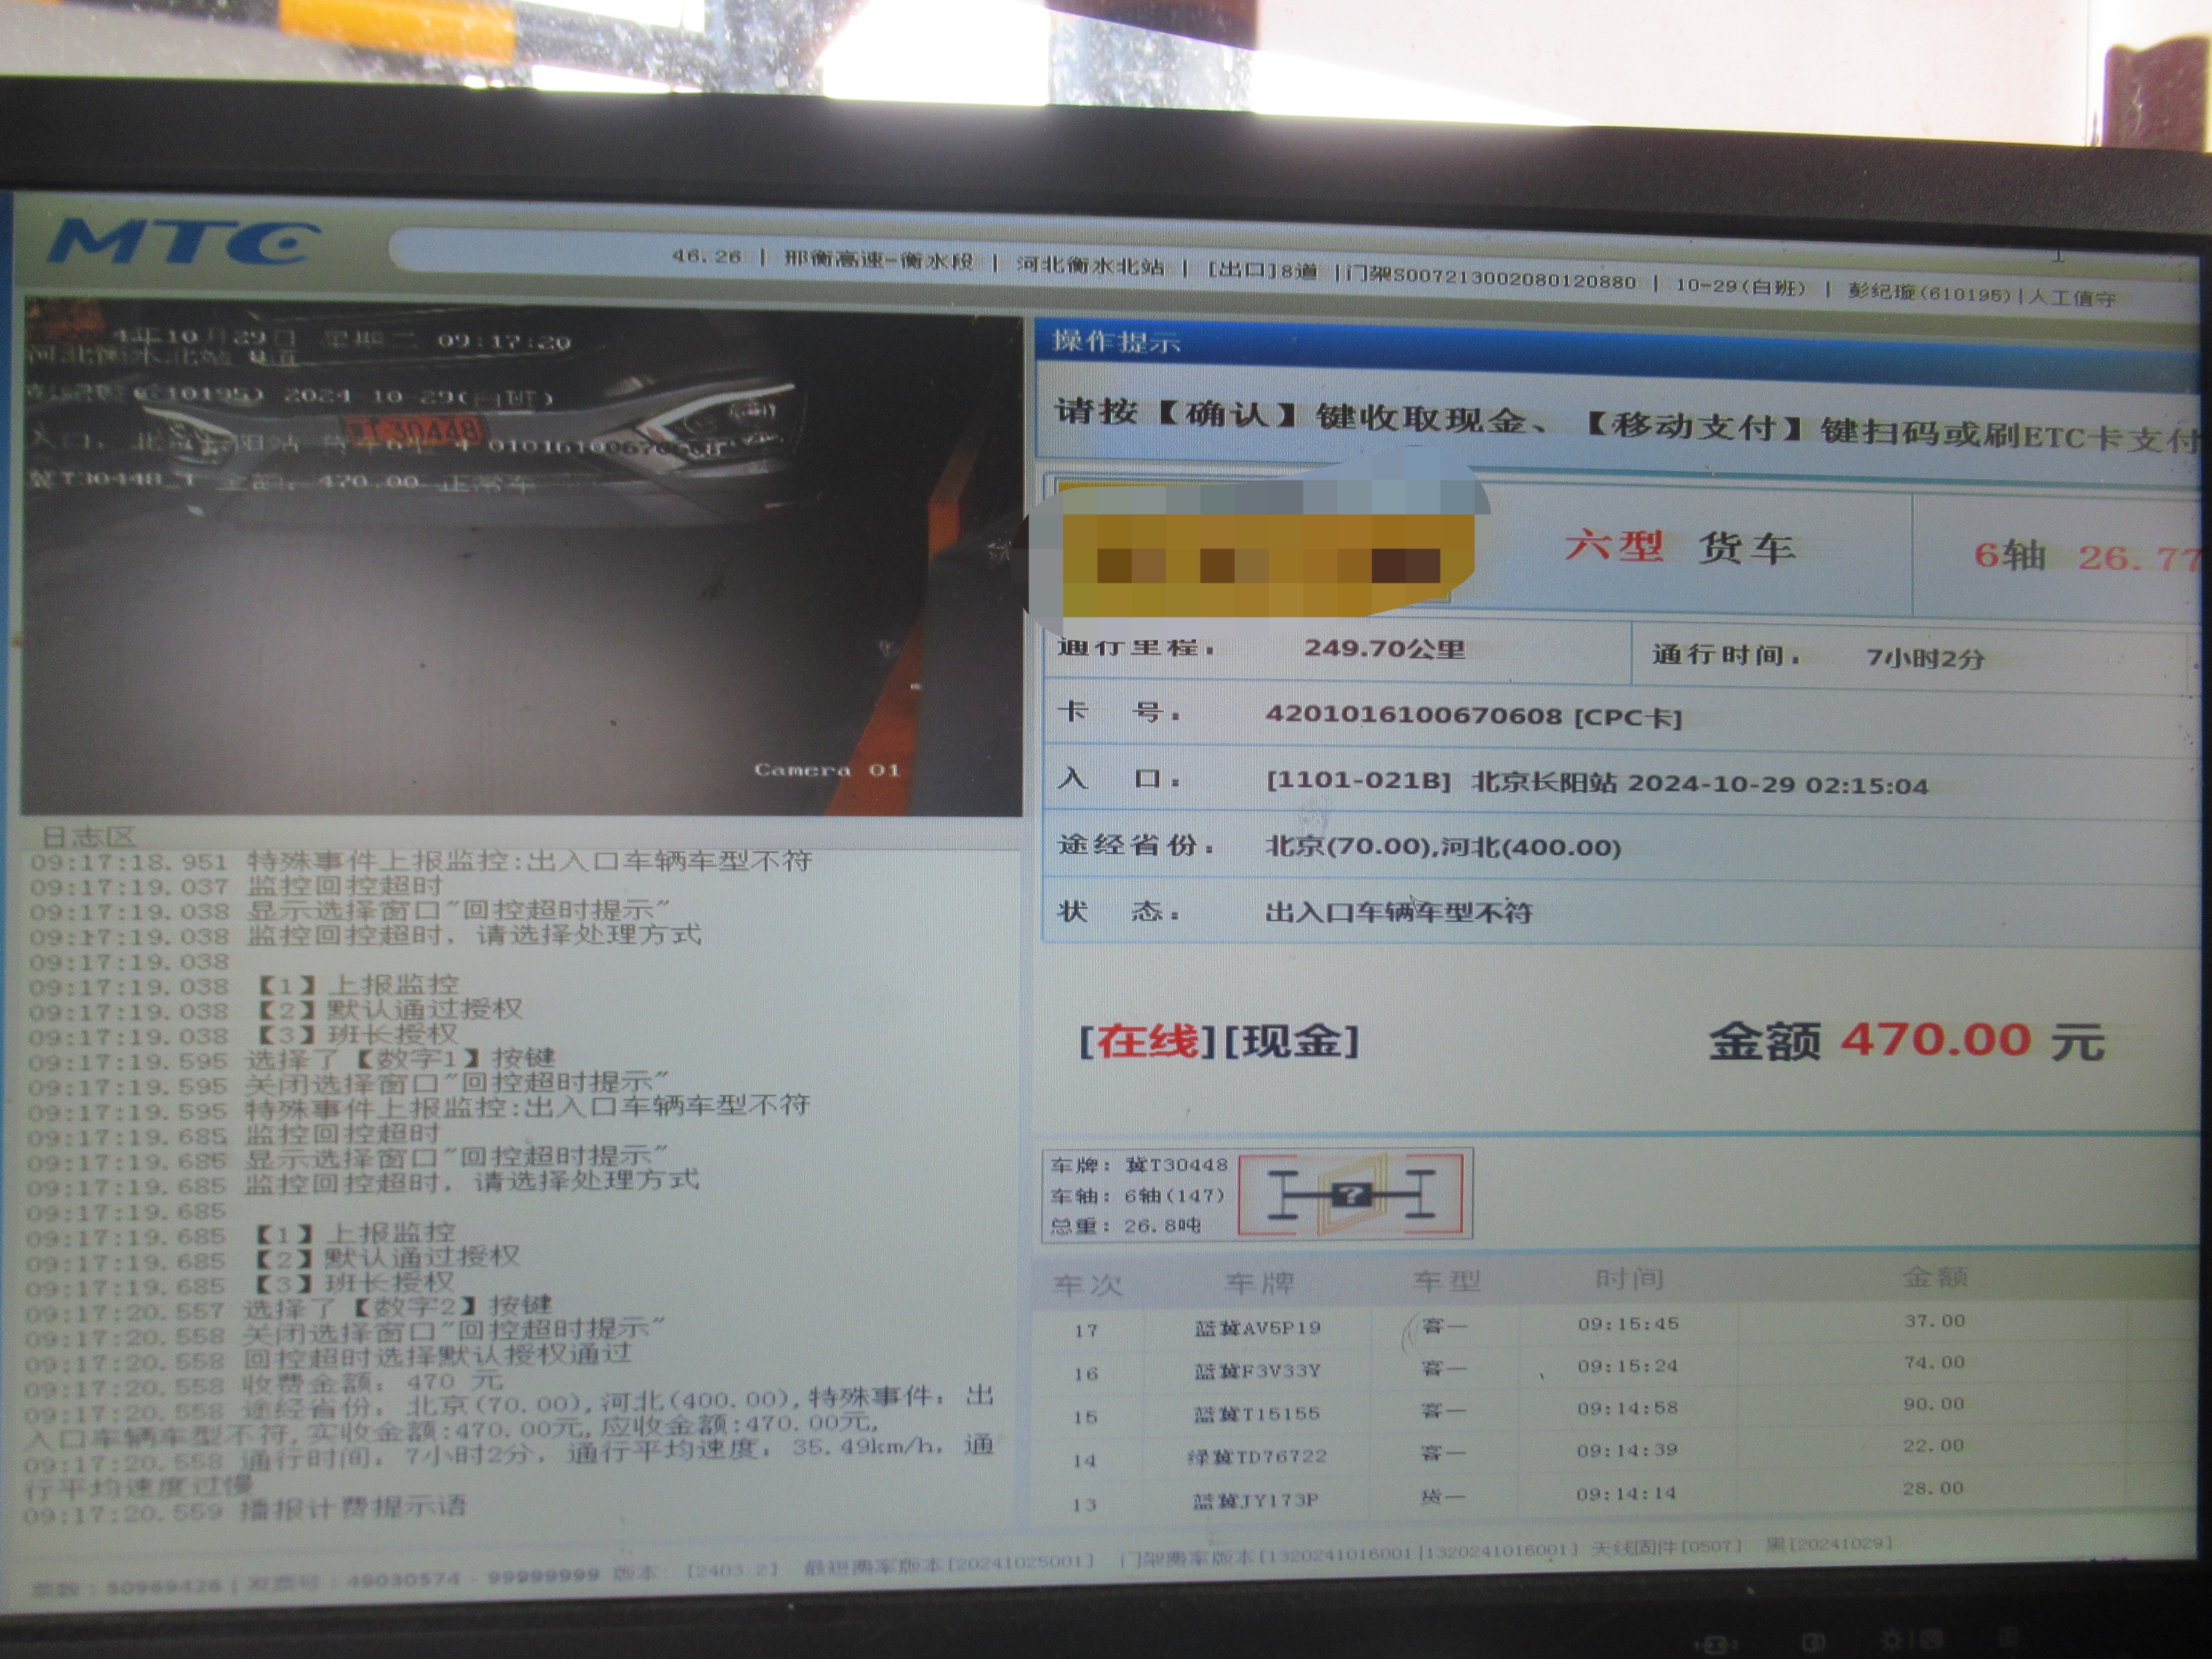
Task: Click log line 选择了【数字1】按键
Action: point(291,1058)
